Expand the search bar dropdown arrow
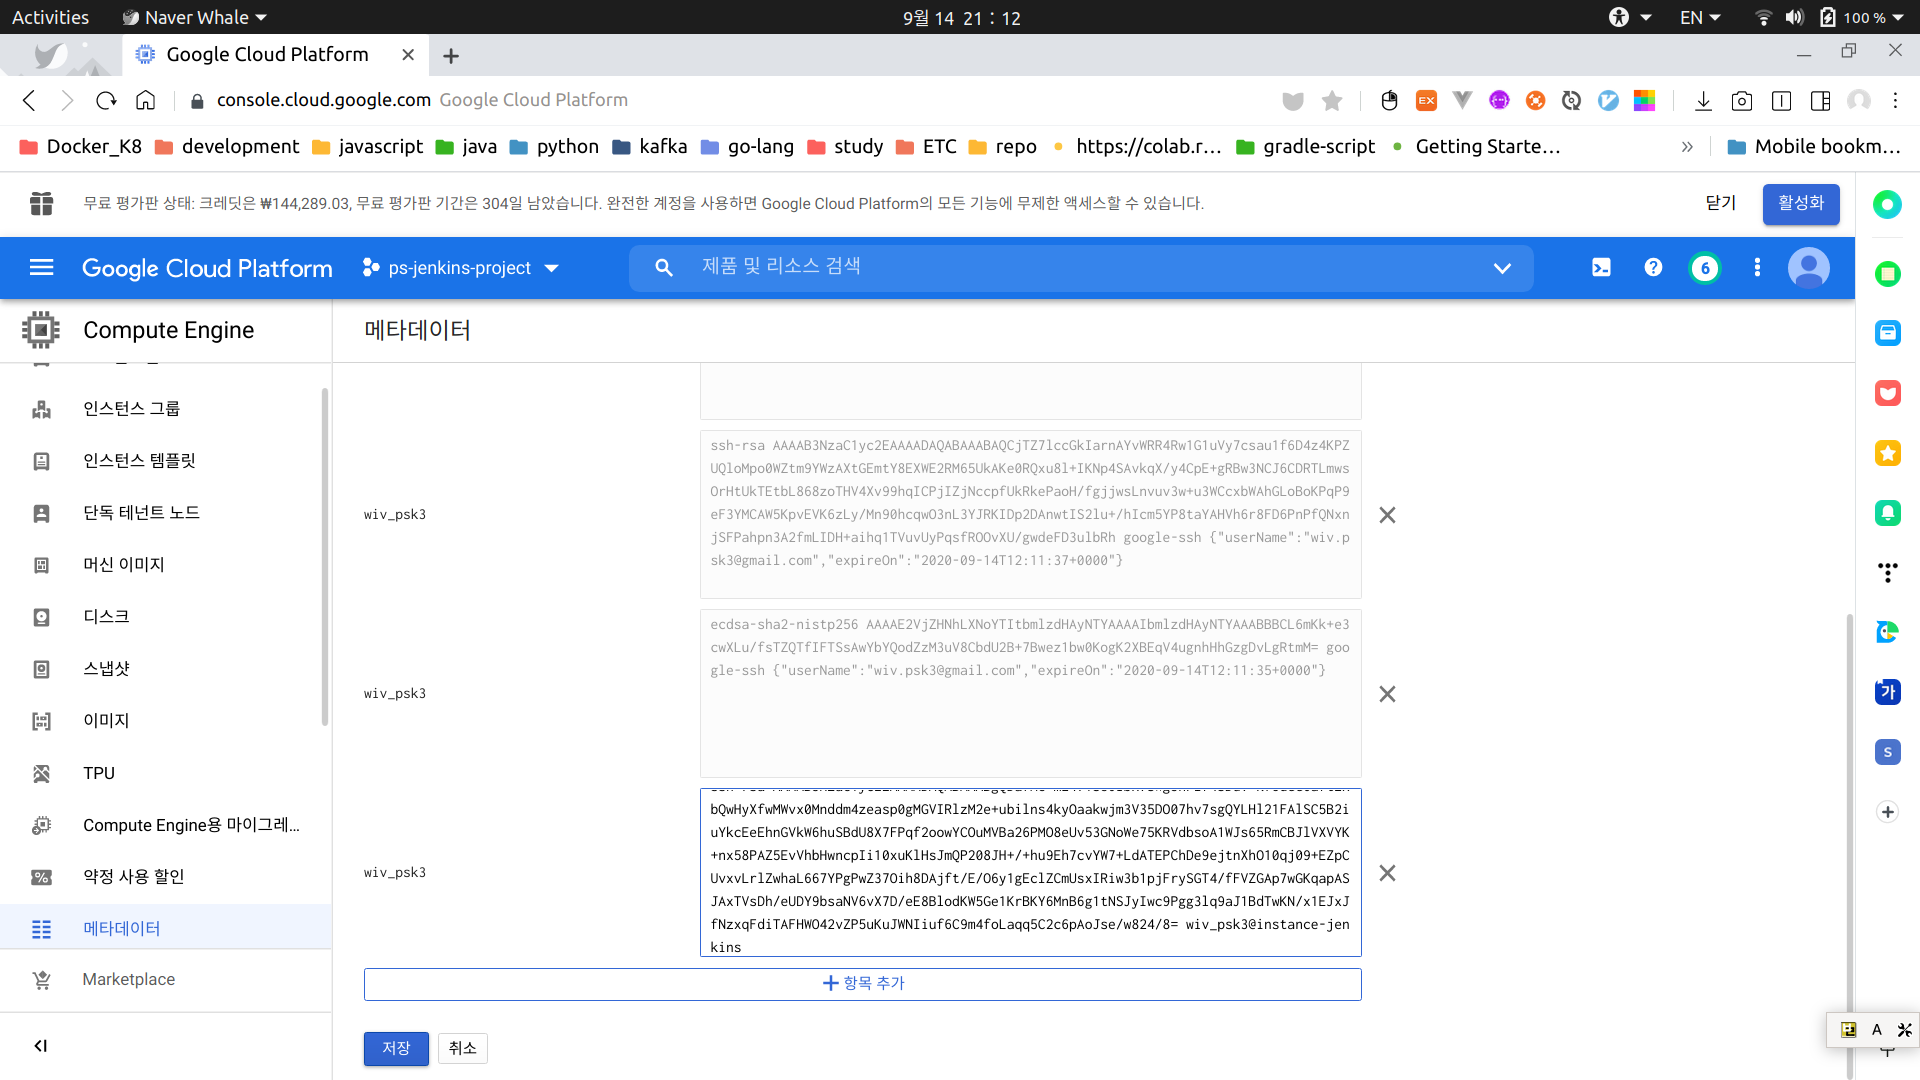This screenshot has height=1080, width=1920. pos(1501,268)
